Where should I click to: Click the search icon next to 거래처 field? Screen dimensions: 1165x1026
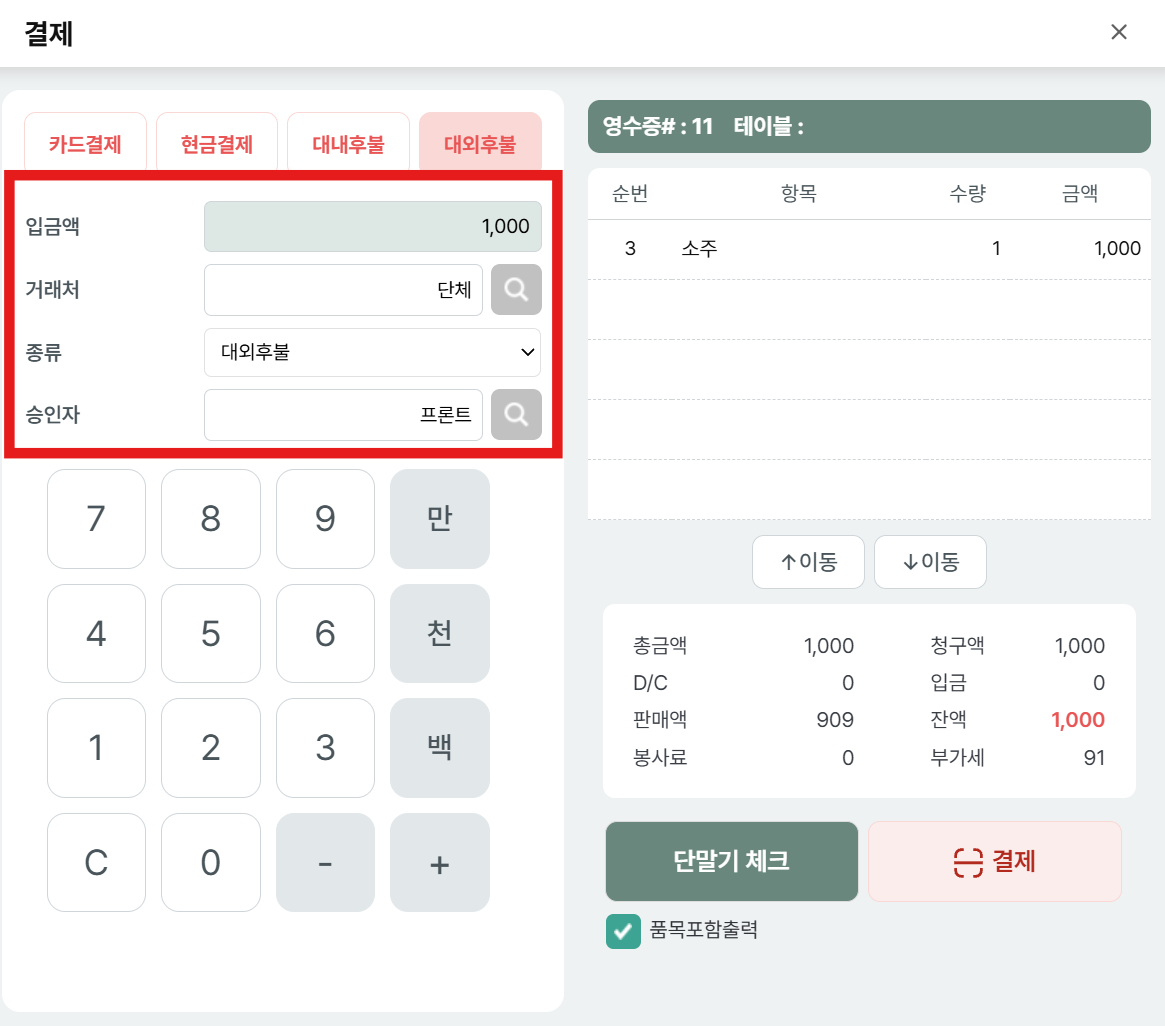coord(516,290)
